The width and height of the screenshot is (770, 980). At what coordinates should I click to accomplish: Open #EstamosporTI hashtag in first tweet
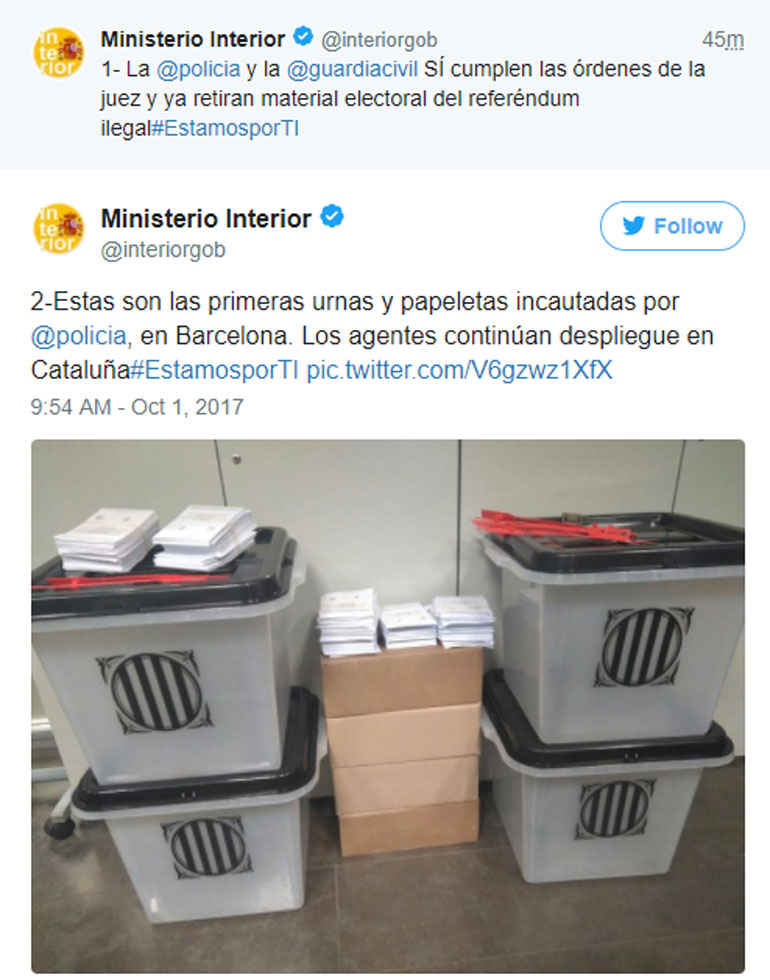226,129
